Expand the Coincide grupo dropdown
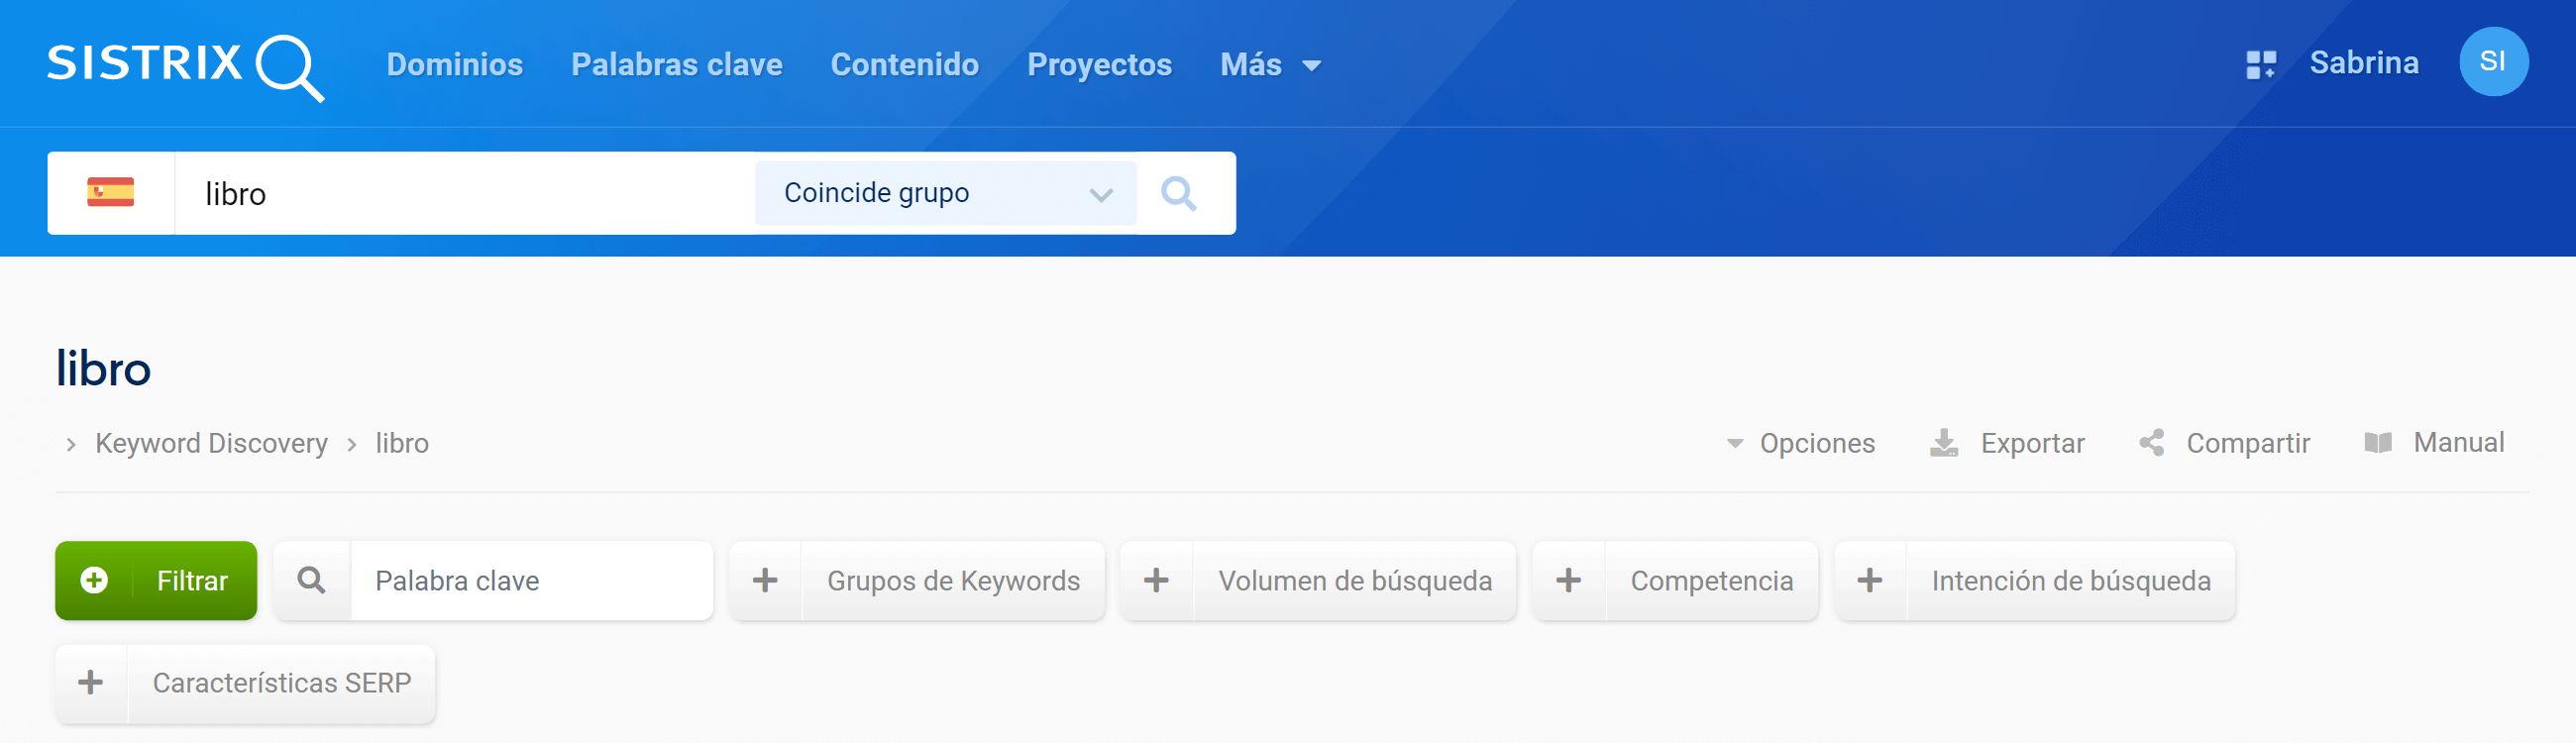Screen dimensions: 2576x743 coord(944,193)
